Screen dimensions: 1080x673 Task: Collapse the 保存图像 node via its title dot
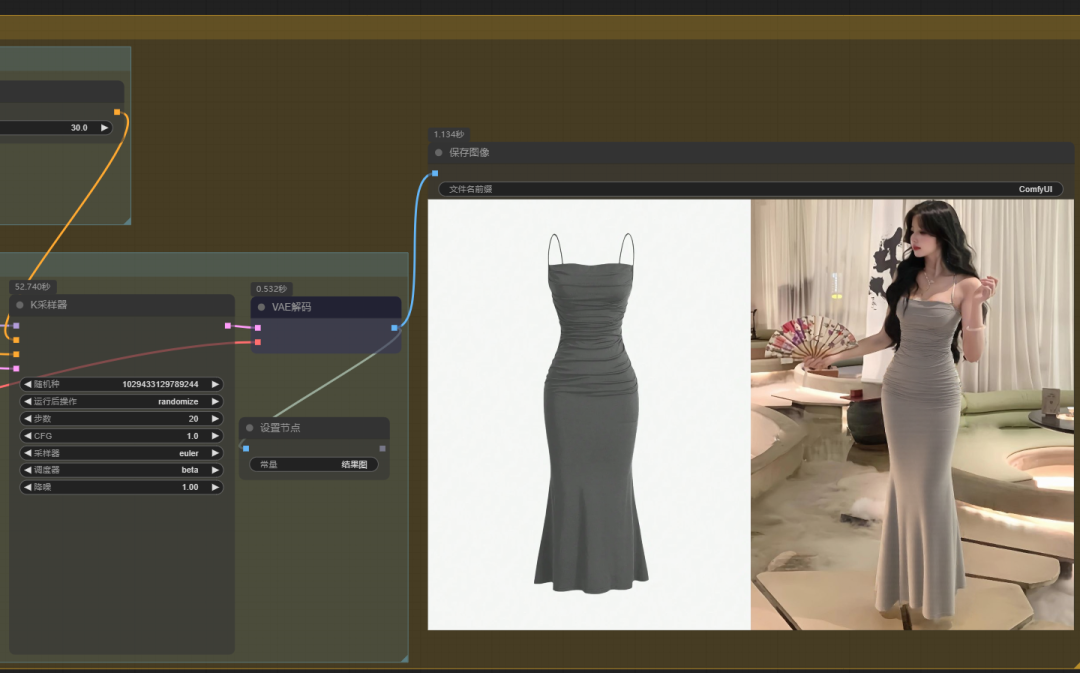point(437,152)
